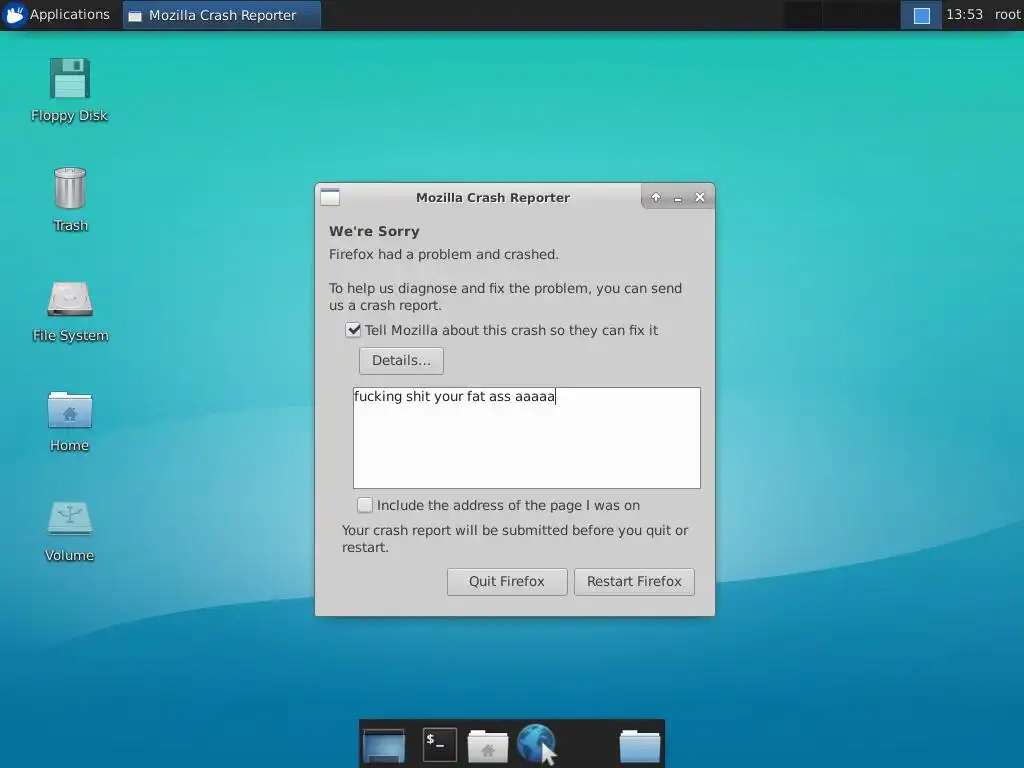This screenshot has height=768, width=1024.
Task: Click 'Your crash report will be submitted' text
Action: 515,539
